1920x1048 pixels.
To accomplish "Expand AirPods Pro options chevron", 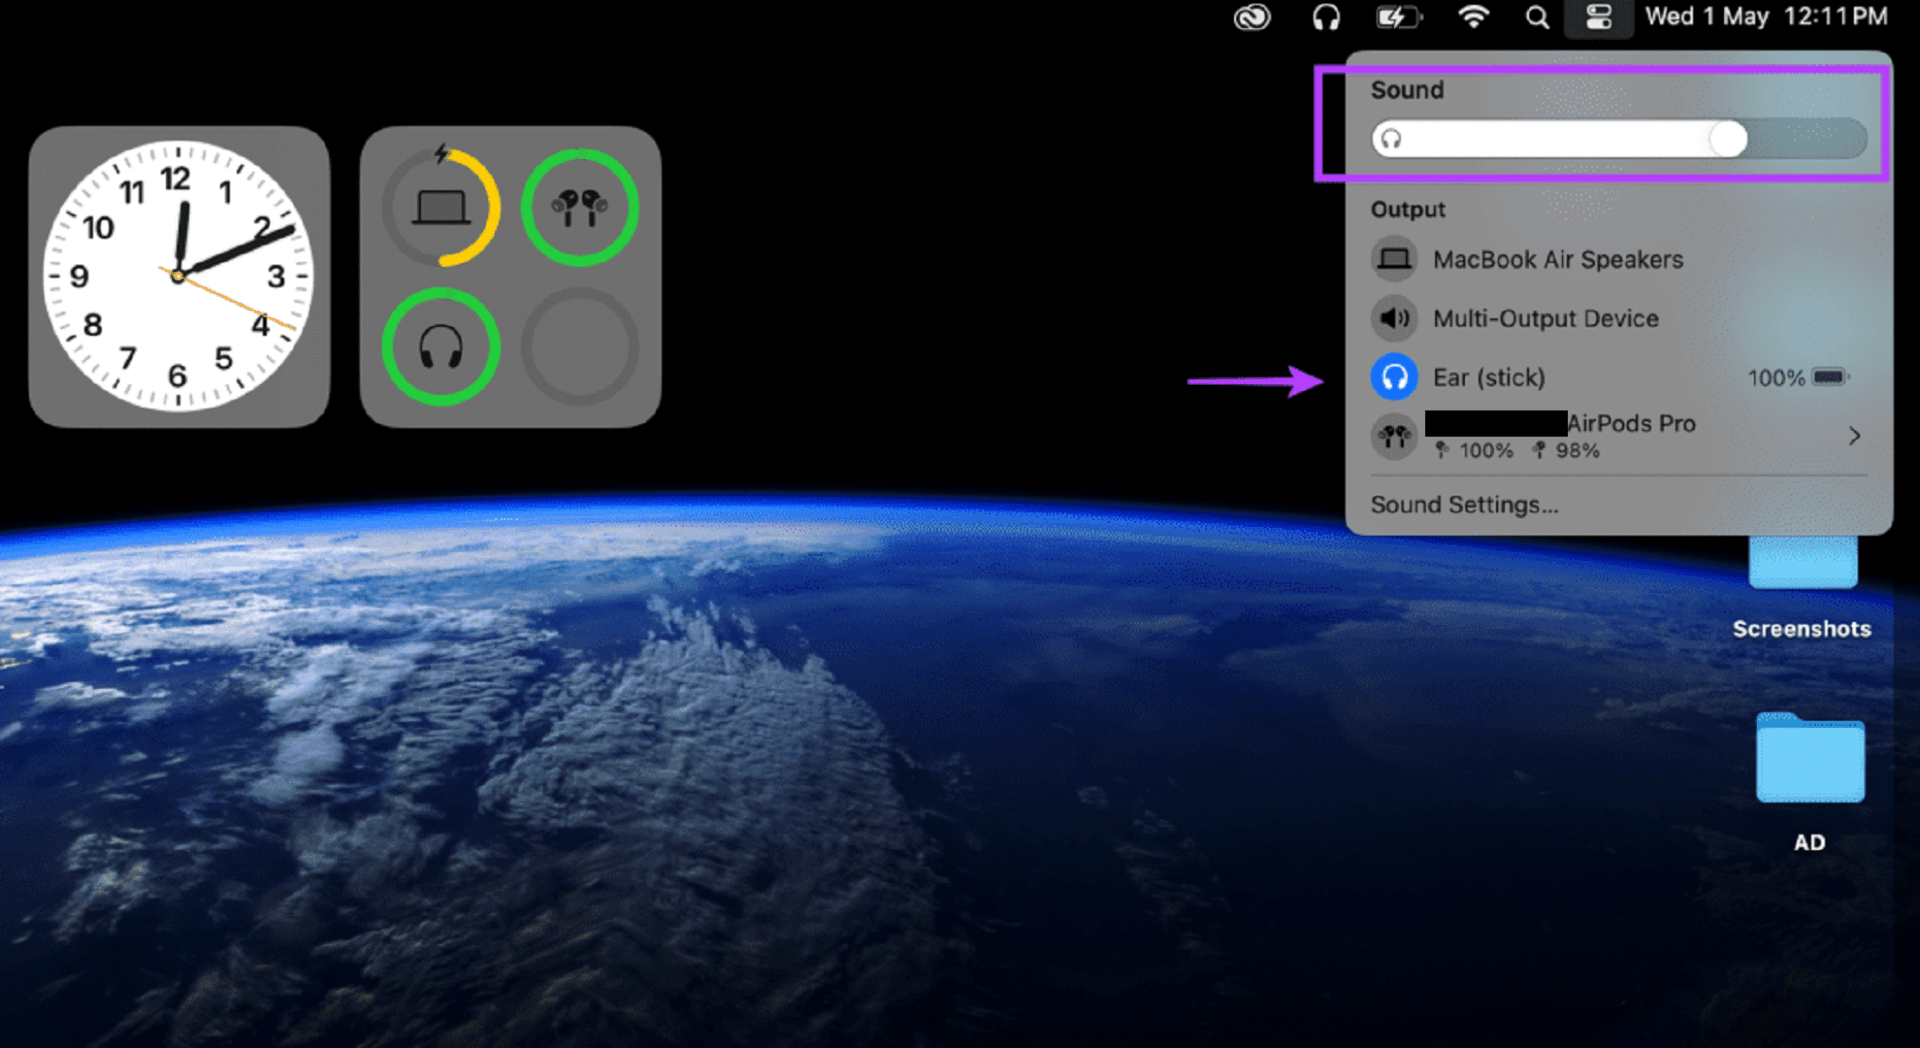I will point(1854,436).
